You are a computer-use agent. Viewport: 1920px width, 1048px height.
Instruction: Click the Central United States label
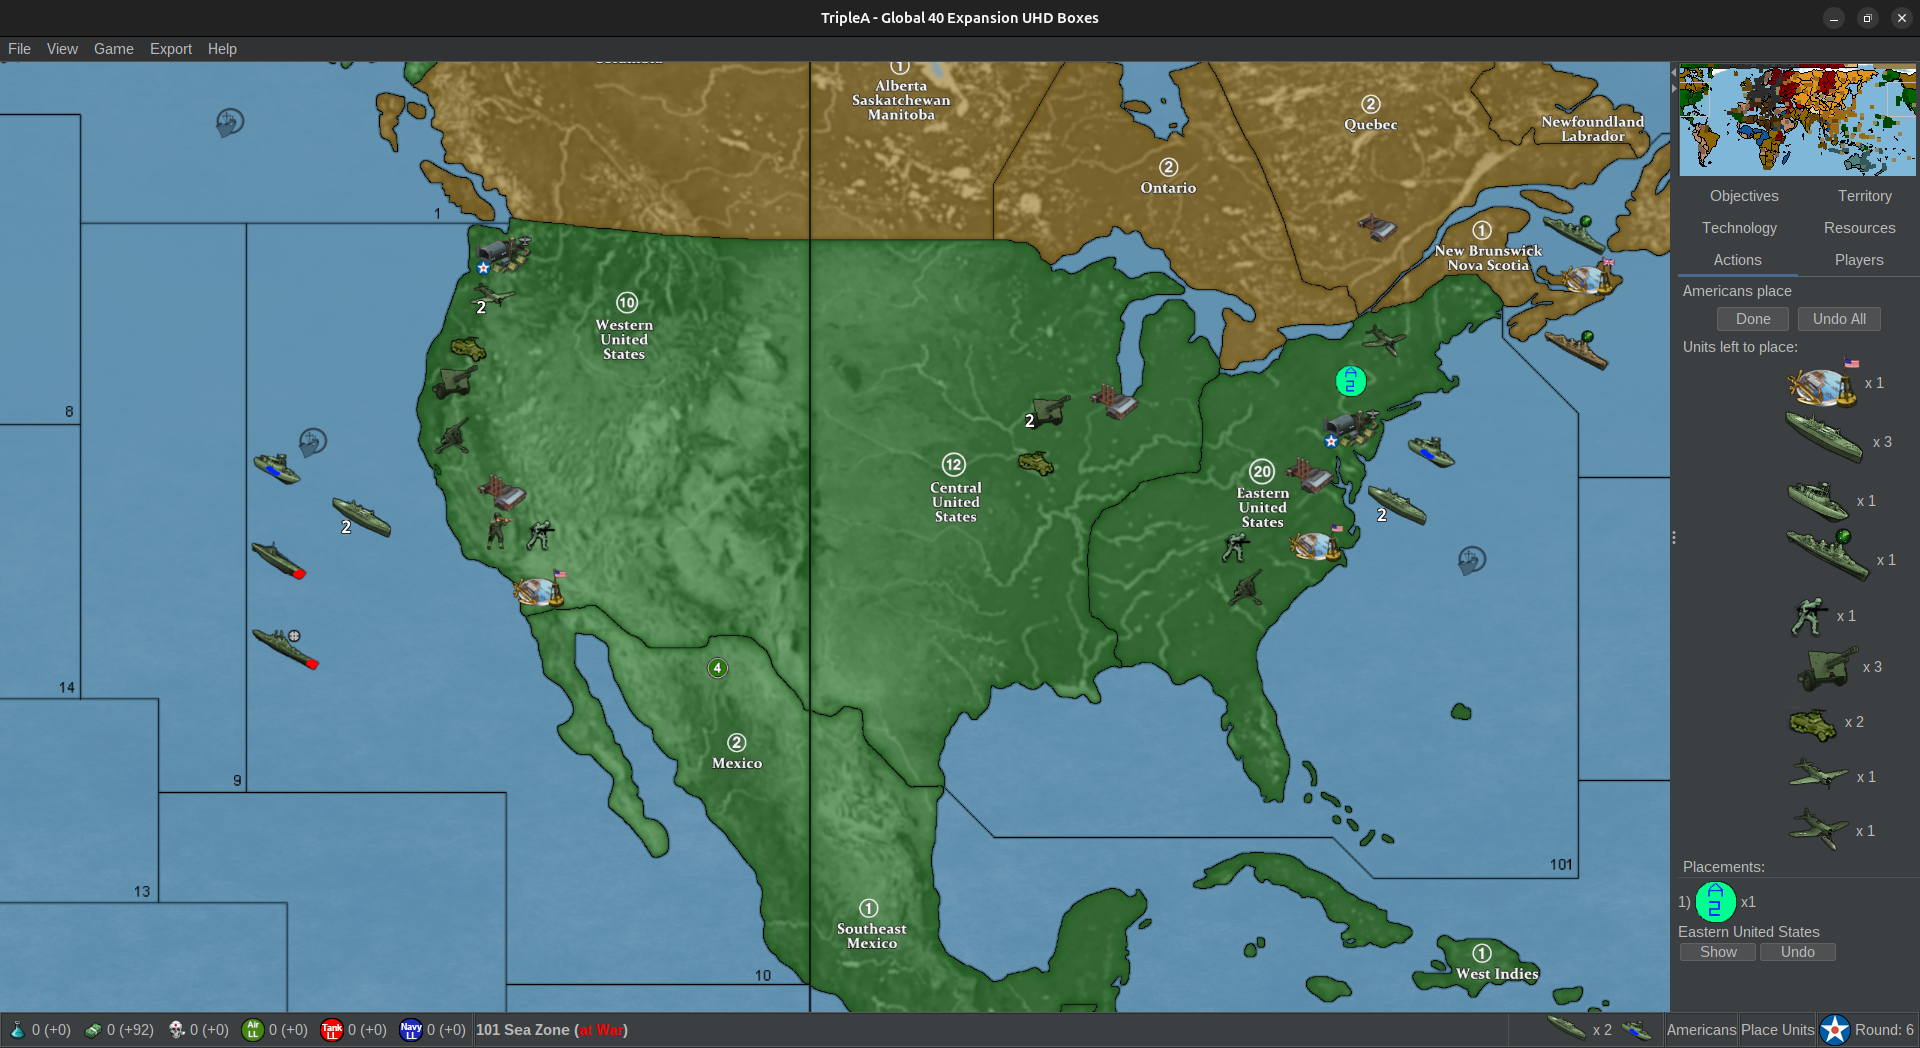click(x=955, y=502)
